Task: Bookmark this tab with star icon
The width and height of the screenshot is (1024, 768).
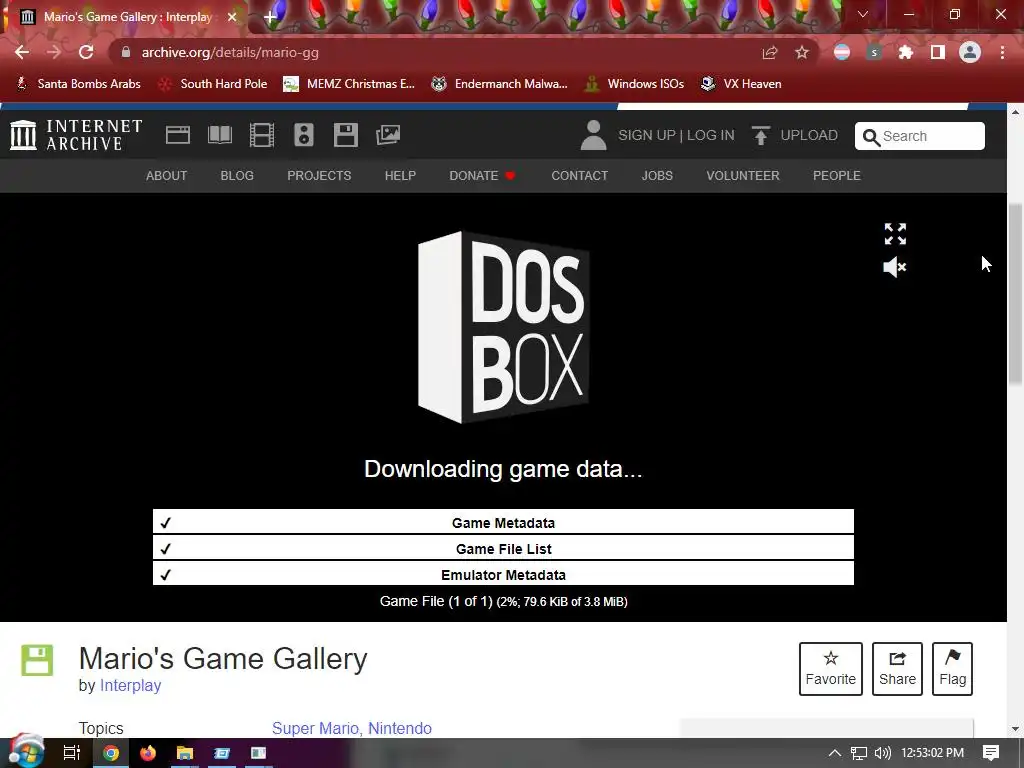Action: [802, 52]
